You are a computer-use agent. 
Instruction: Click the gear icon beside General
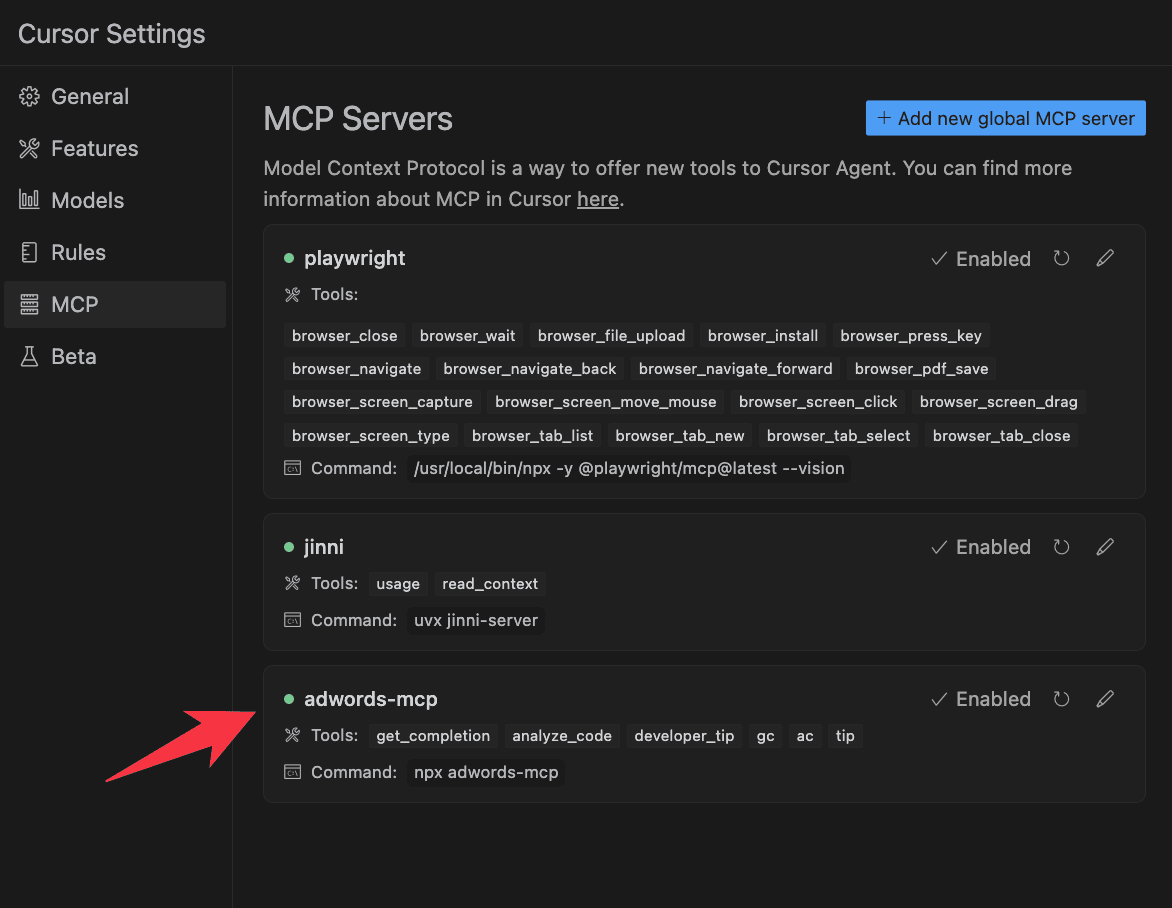[29, 96]
